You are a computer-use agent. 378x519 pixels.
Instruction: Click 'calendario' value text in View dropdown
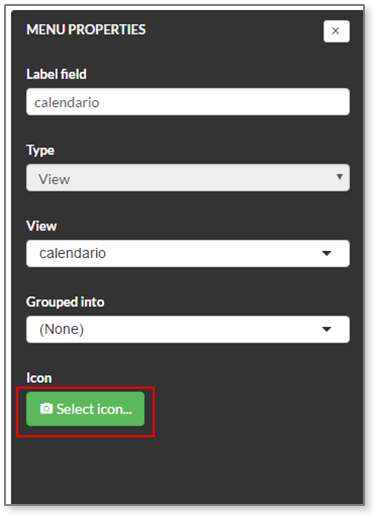point(73,253)
